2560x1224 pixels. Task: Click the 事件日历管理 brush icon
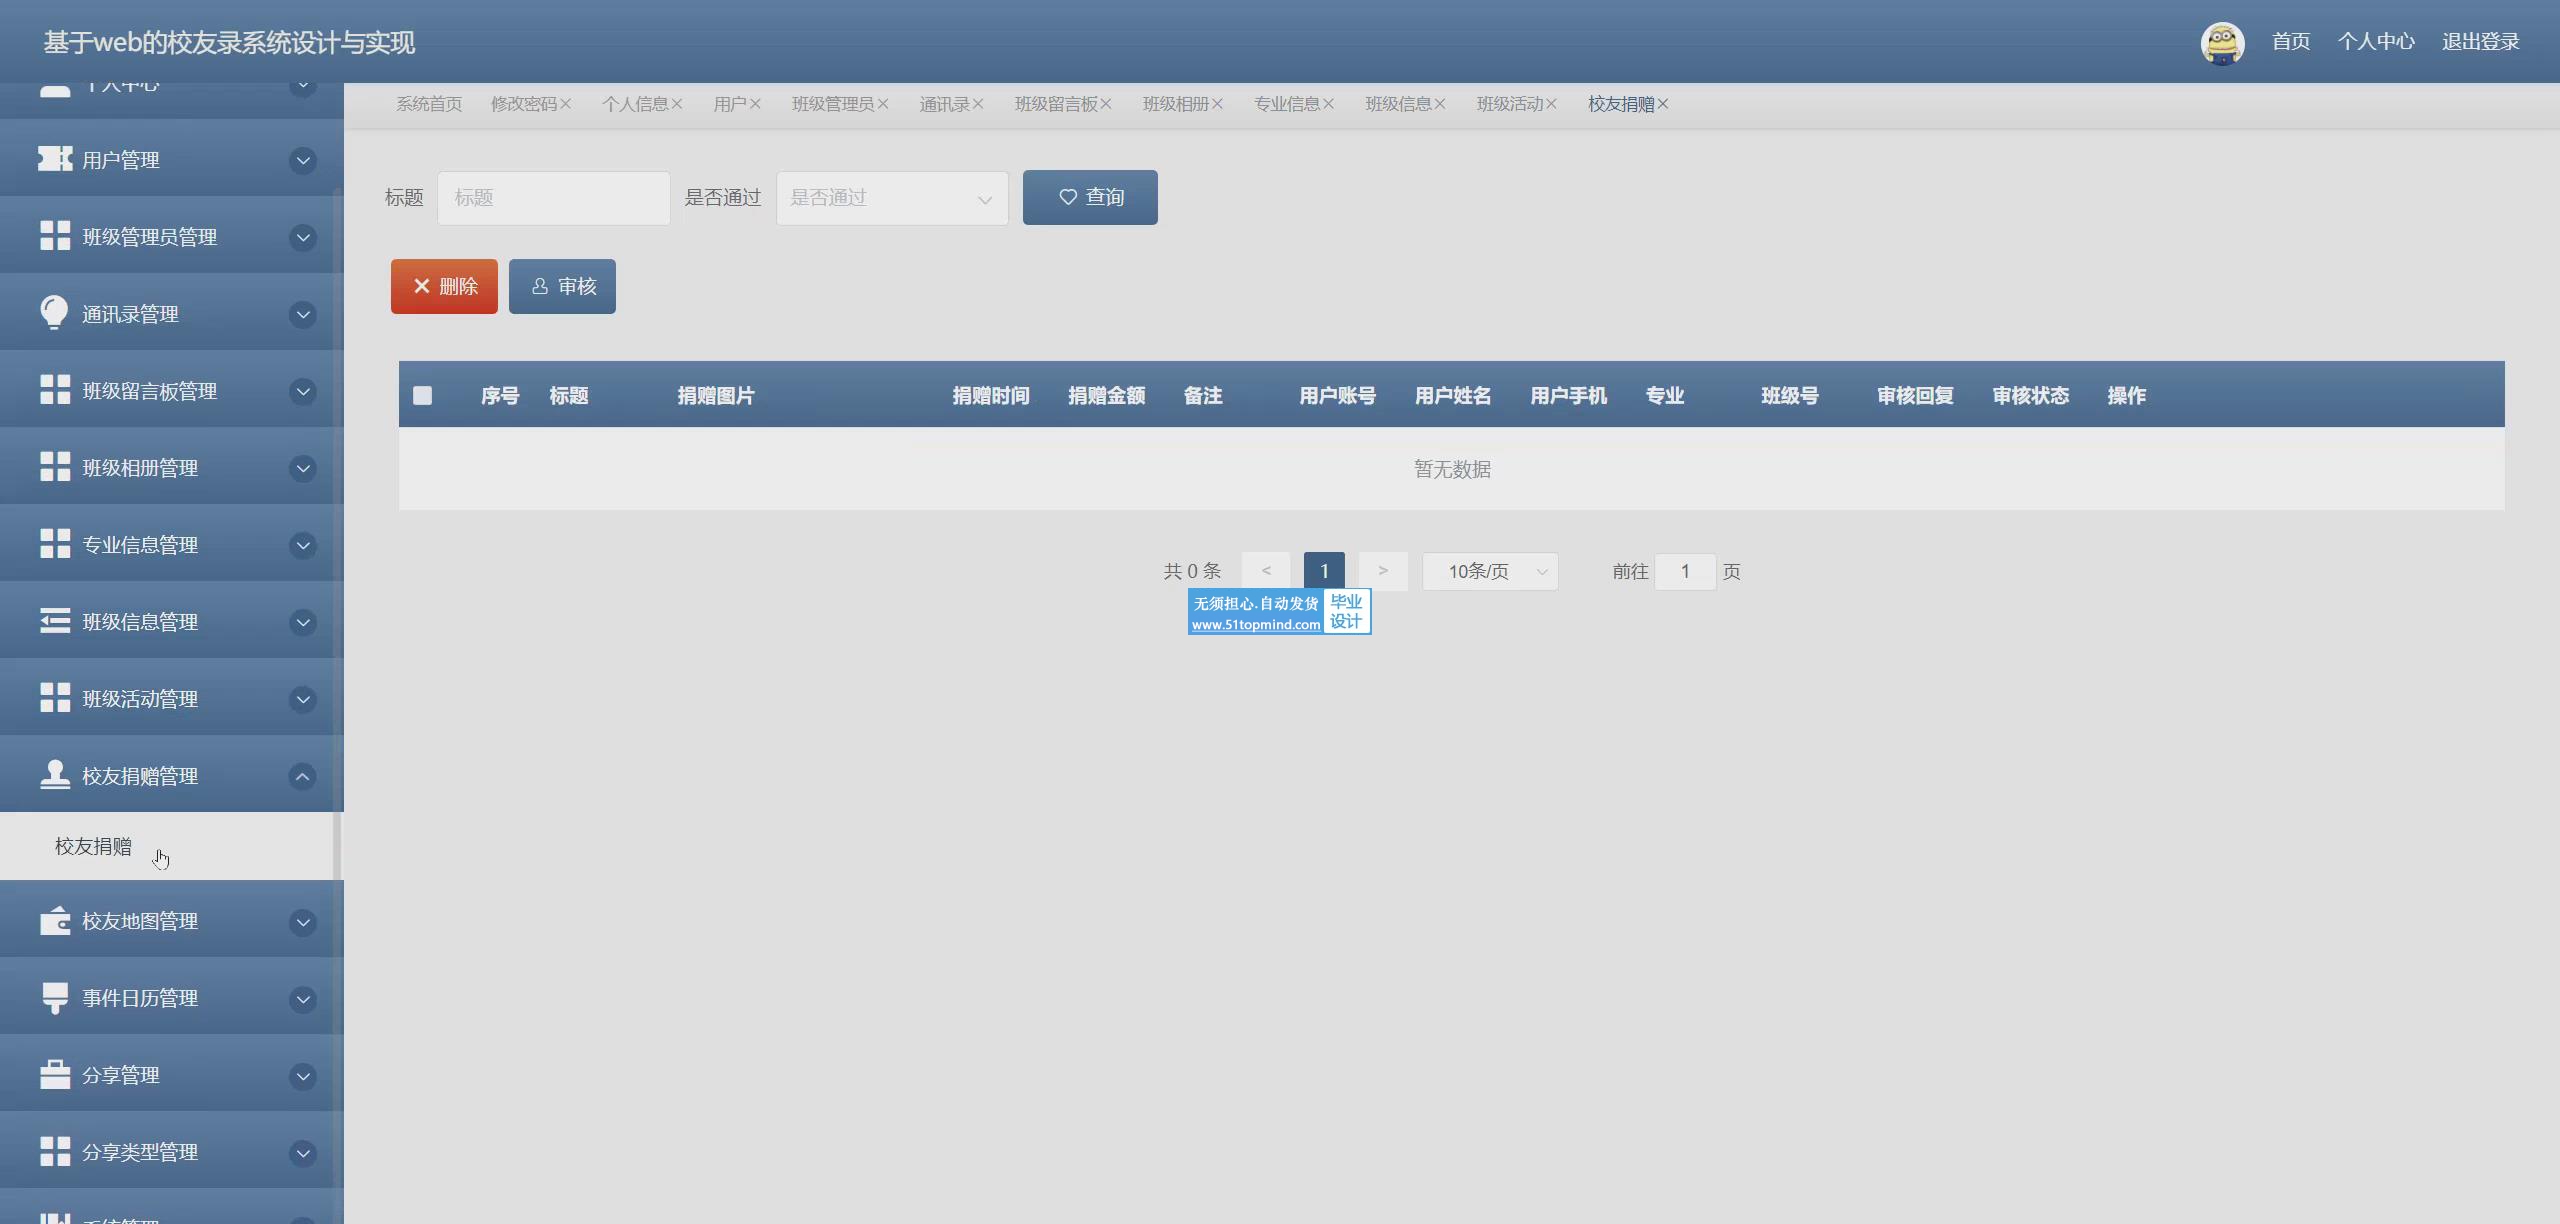tap(55, 998)
